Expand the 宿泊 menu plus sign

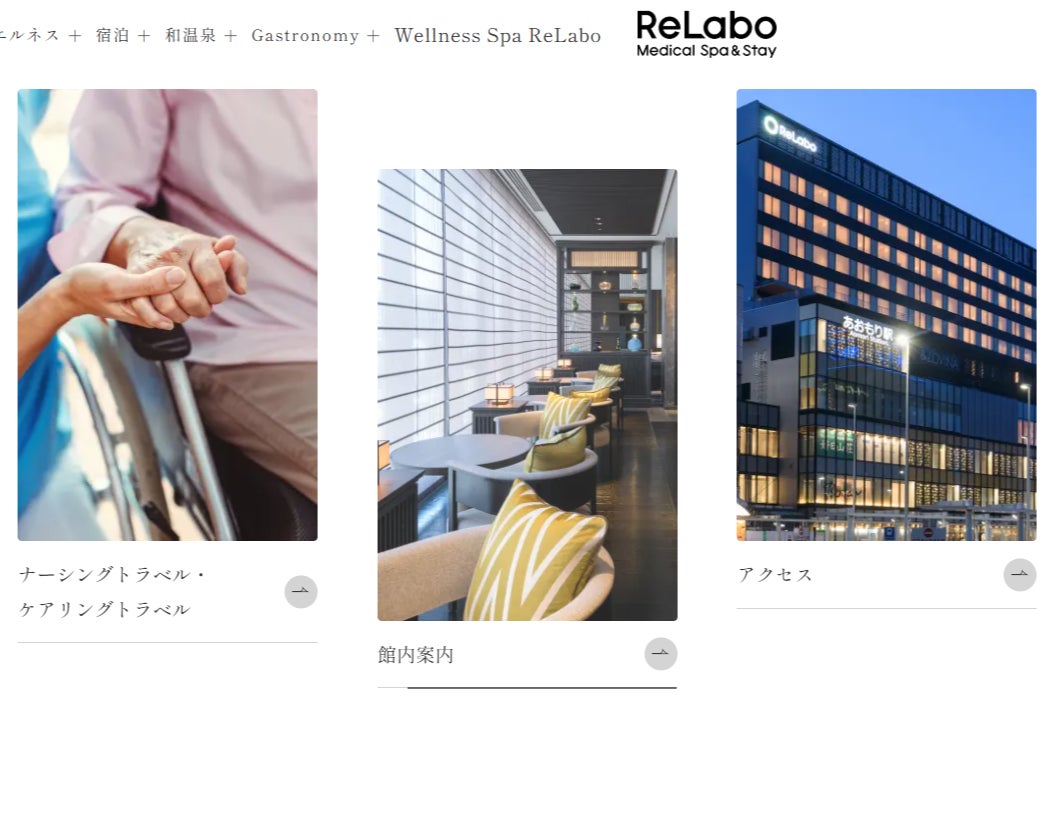(143, 36)
